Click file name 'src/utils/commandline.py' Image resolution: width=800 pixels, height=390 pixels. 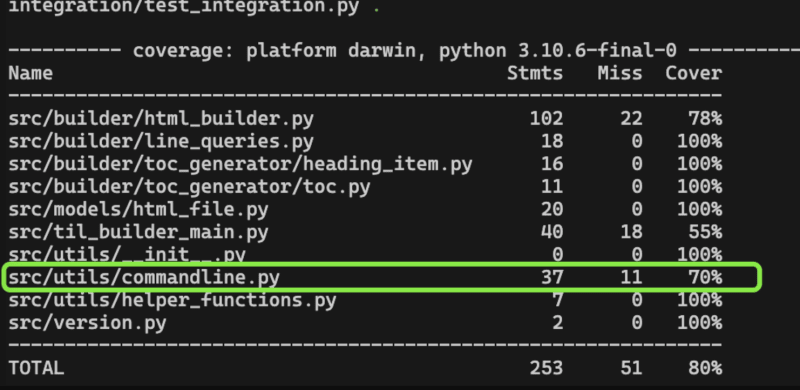(x=144, y=277)
